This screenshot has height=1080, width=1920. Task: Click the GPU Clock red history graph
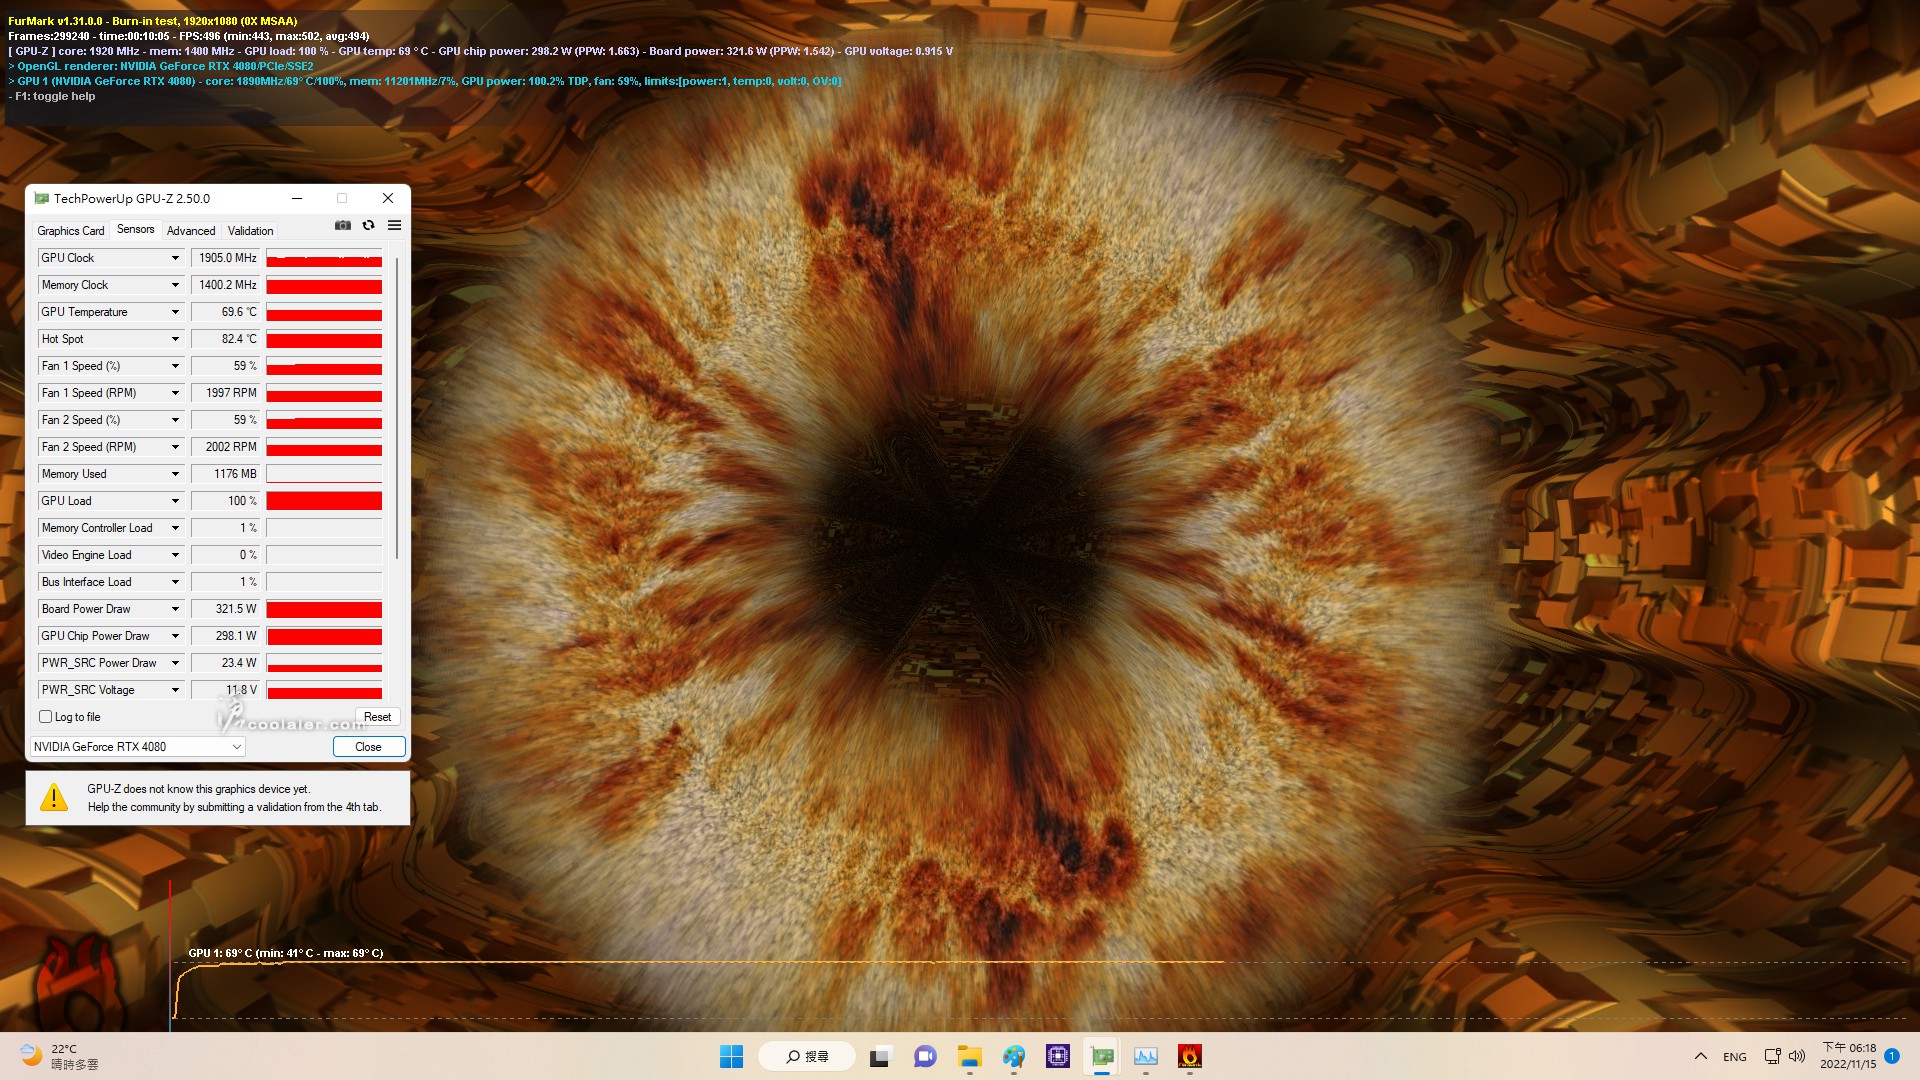point(324,258)
